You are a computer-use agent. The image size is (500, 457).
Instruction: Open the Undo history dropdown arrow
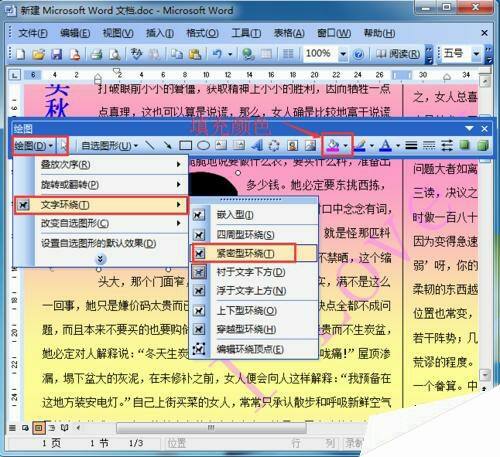click(230, 54)
